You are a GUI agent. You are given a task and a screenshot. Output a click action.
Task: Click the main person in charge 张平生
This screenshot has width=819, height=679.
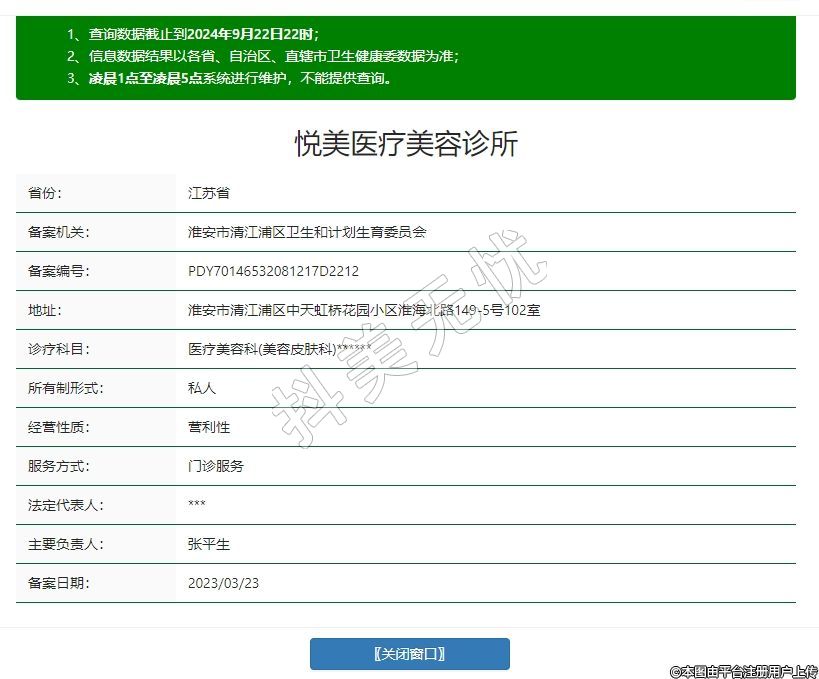(x=209, y=544)
